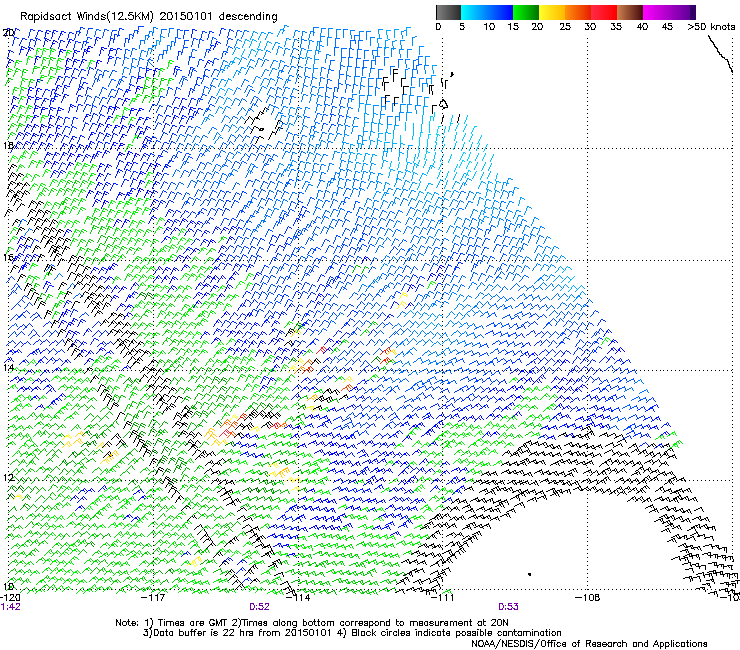Click the black dot marker near 10N
The width and height of the screenshot is (740, 650).
point(530,574)
